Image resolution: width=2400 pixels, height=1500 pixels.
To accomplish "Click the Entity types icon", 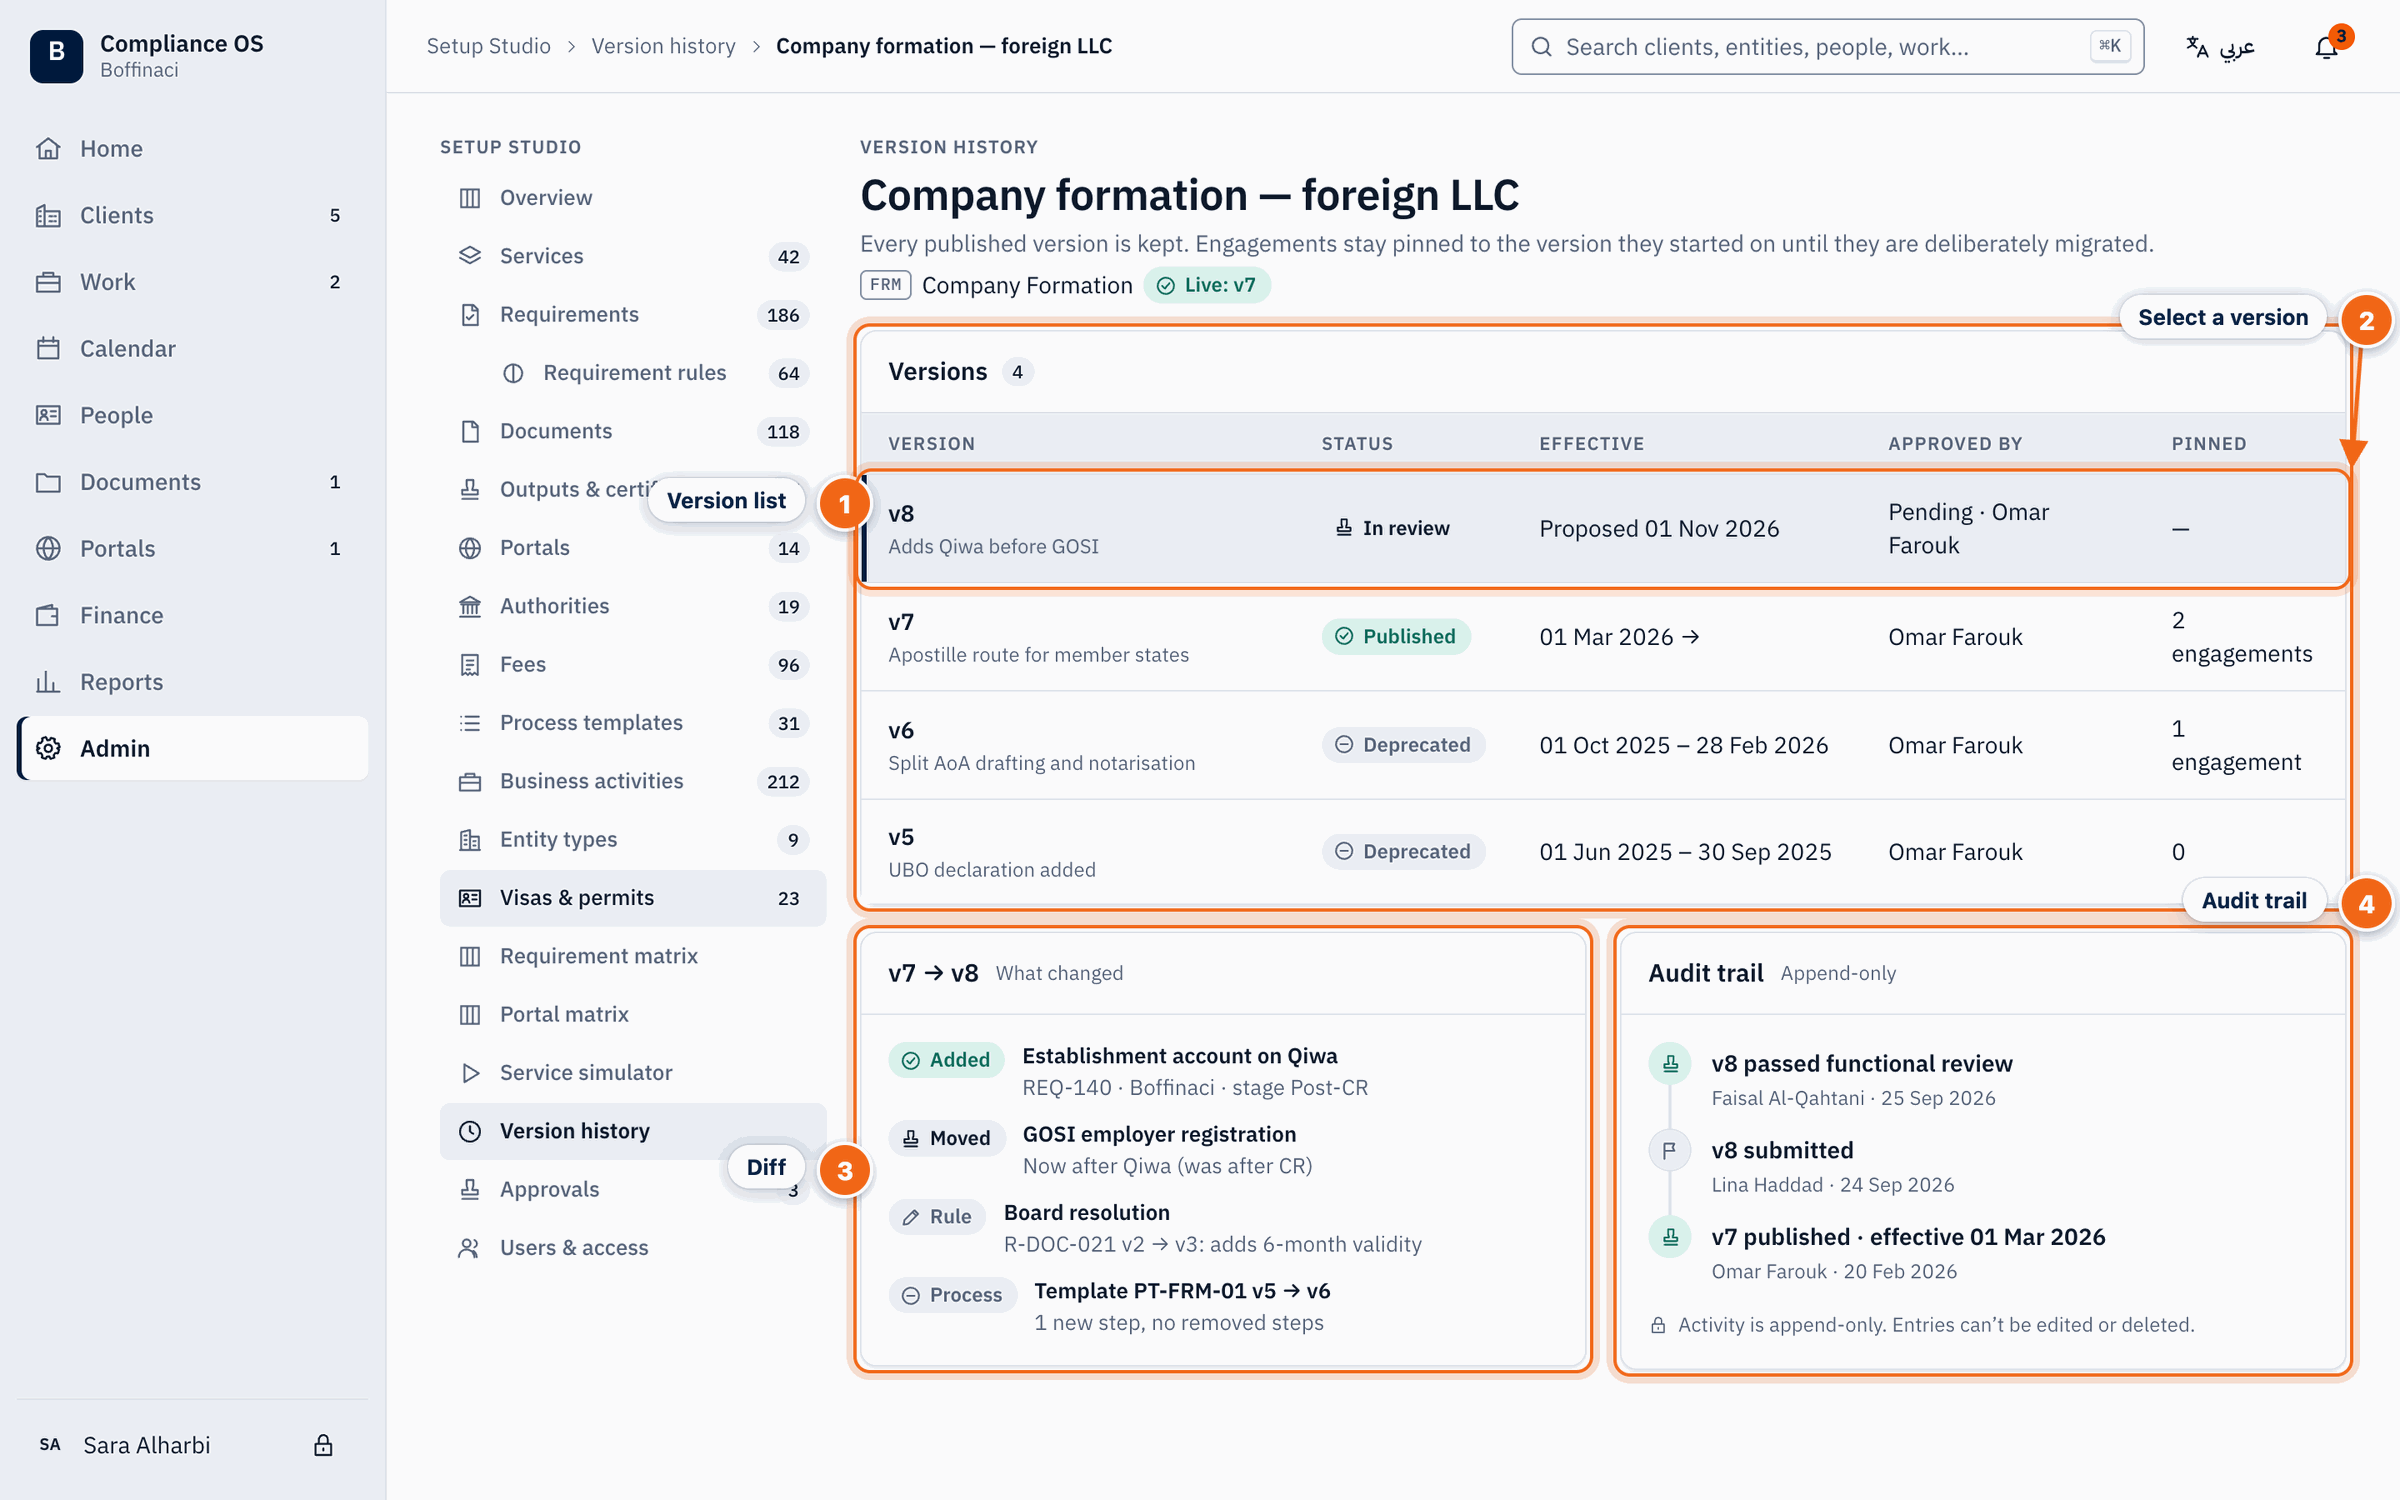I will 469,840.
